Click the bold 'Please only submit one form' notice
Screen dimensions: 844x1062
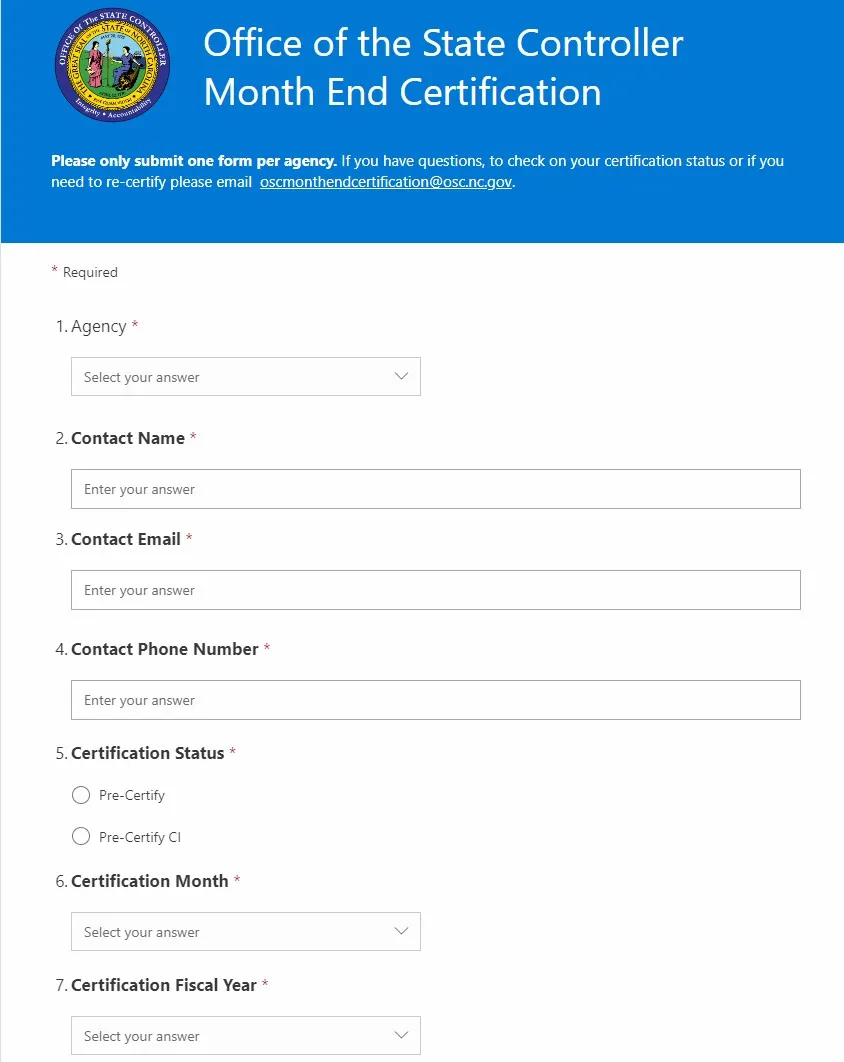click(x=194, y=161)
